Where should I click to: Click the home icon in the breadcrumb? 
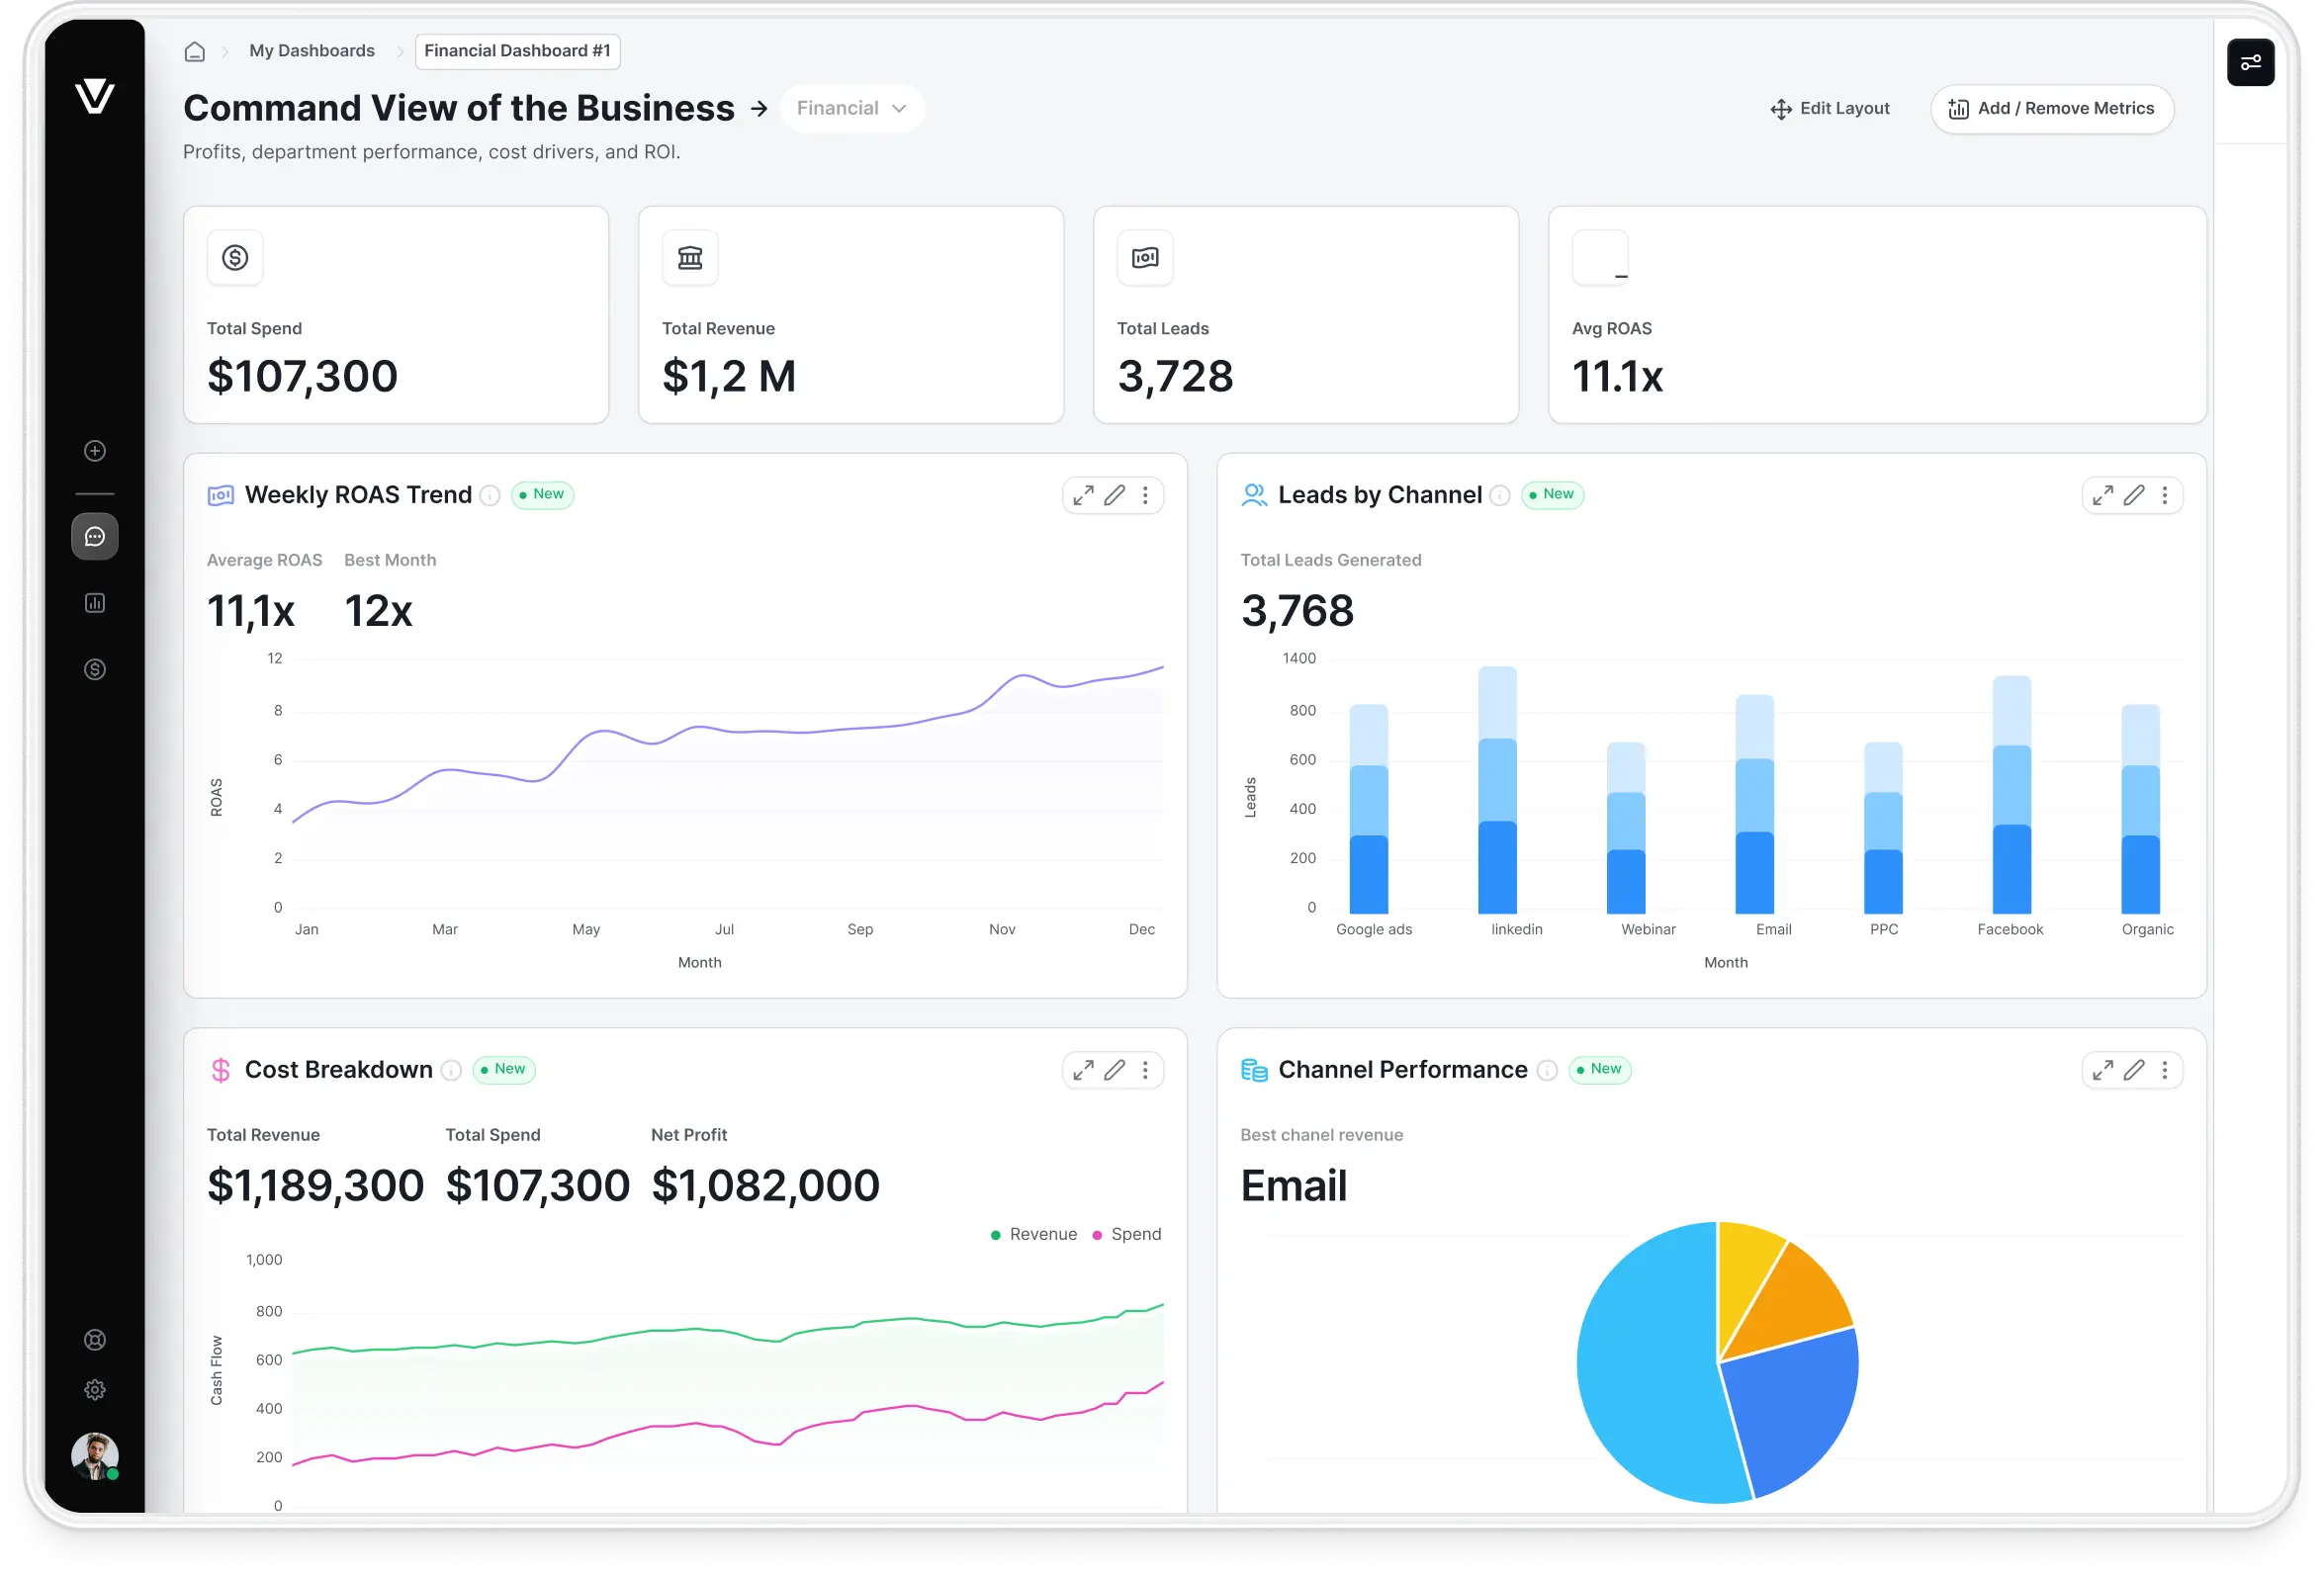(x=195, y=51)
